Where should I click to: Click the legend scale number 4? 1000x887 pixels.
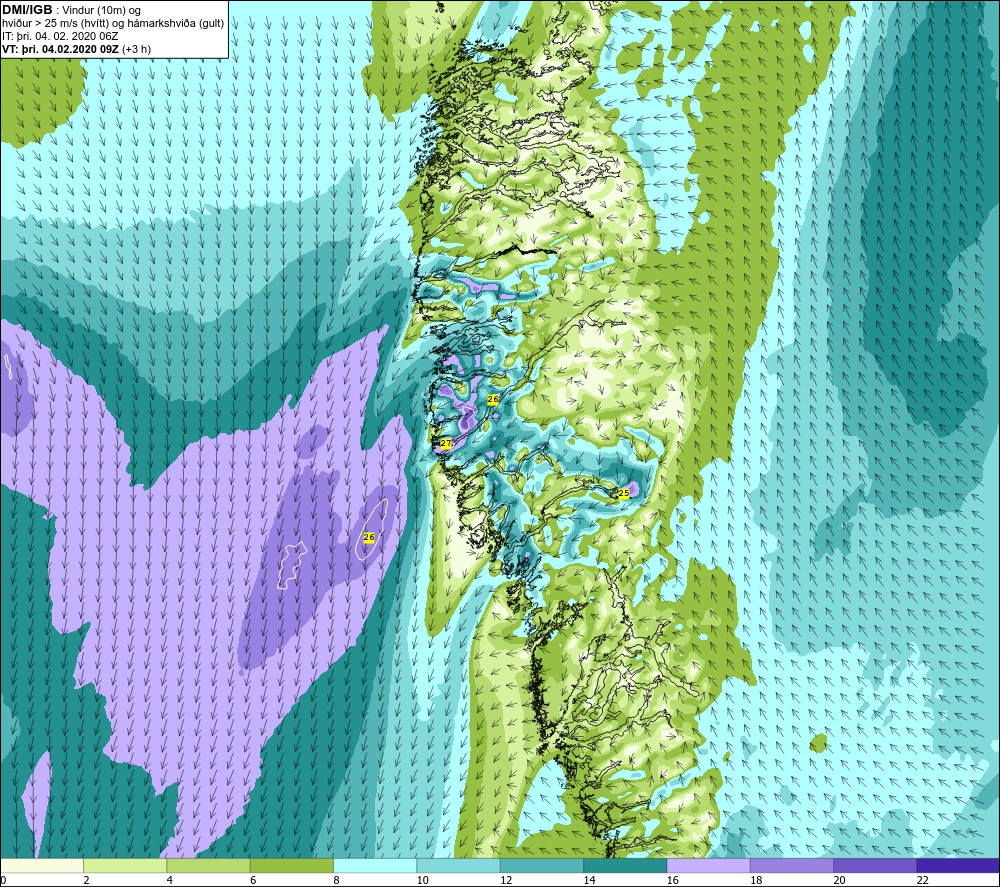170,880
